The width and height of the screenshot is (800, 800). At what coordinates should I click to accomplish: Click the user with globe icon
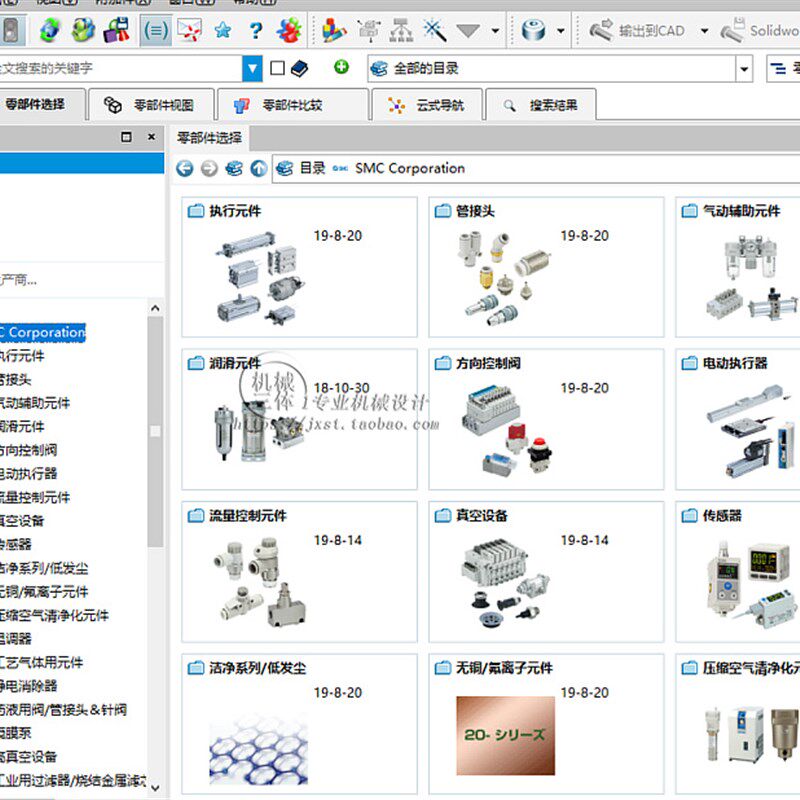coord(83,30)
